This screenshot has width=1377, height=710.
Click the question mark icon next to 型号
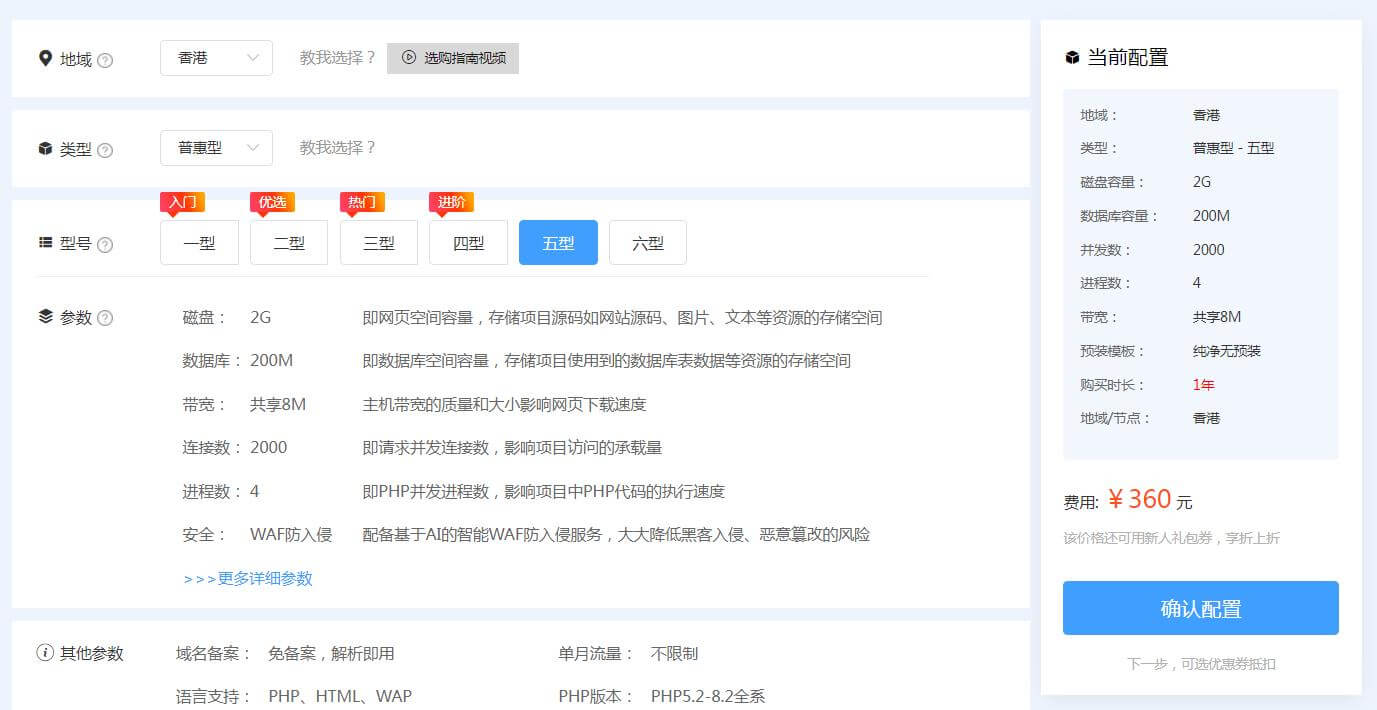pyautogui.click(x=105, y=245)
